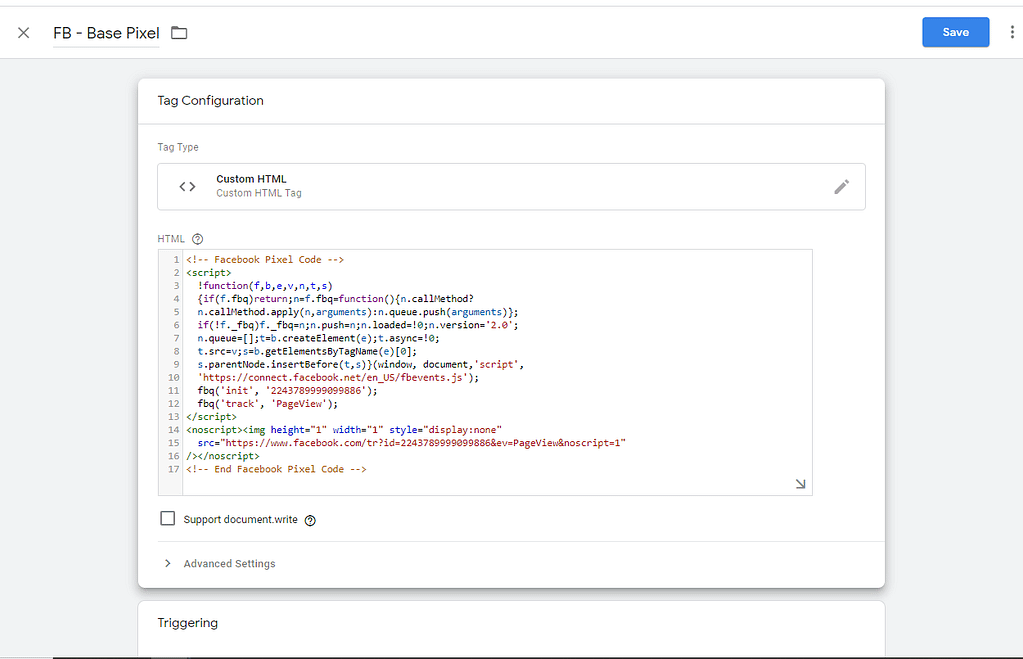This screenshot has width=1023, height=659.
Task: Save the tag with the Save button
Action: click(955, 32)
